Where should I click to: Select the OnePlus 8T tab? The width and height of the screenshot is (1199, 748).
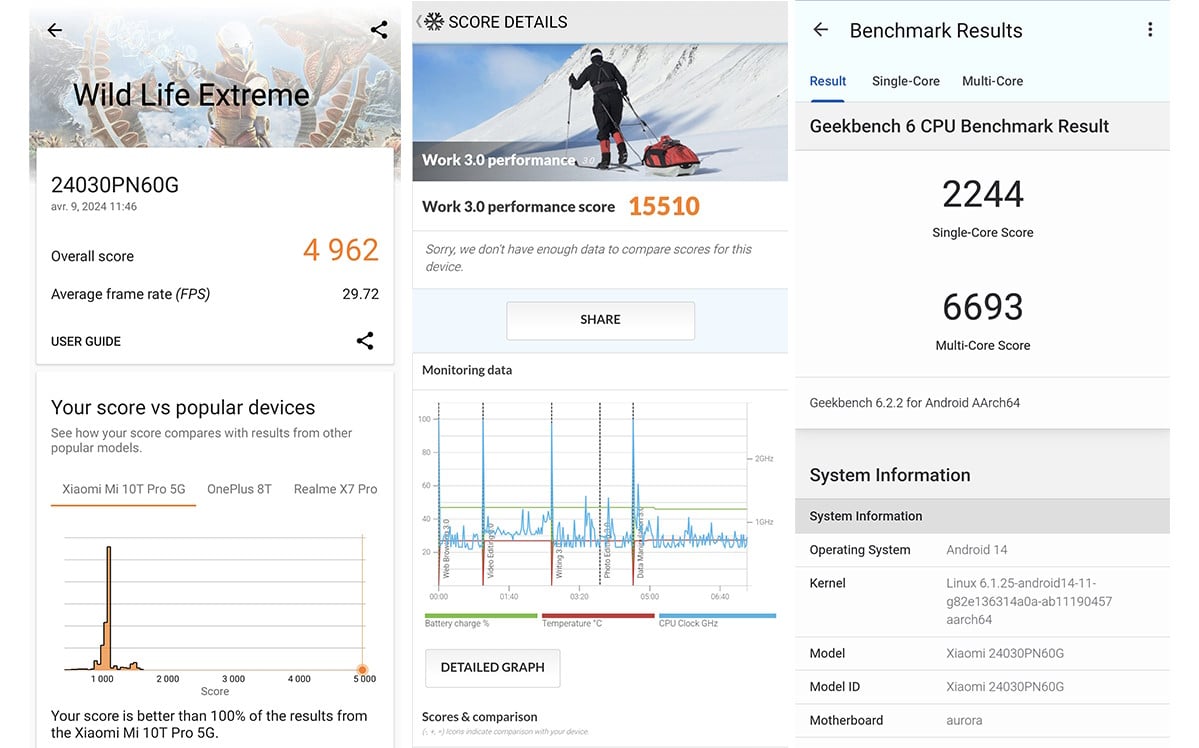click(239, 489)
